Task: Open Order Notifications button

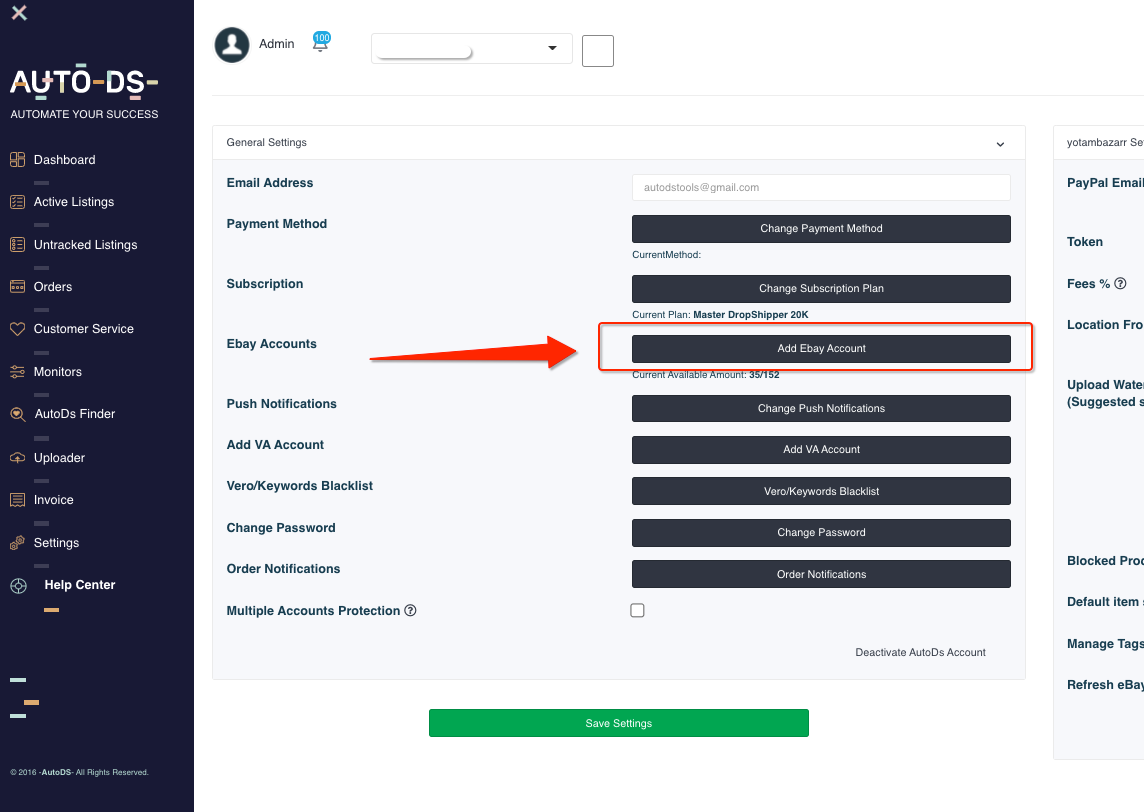Action: coord(821,574)
